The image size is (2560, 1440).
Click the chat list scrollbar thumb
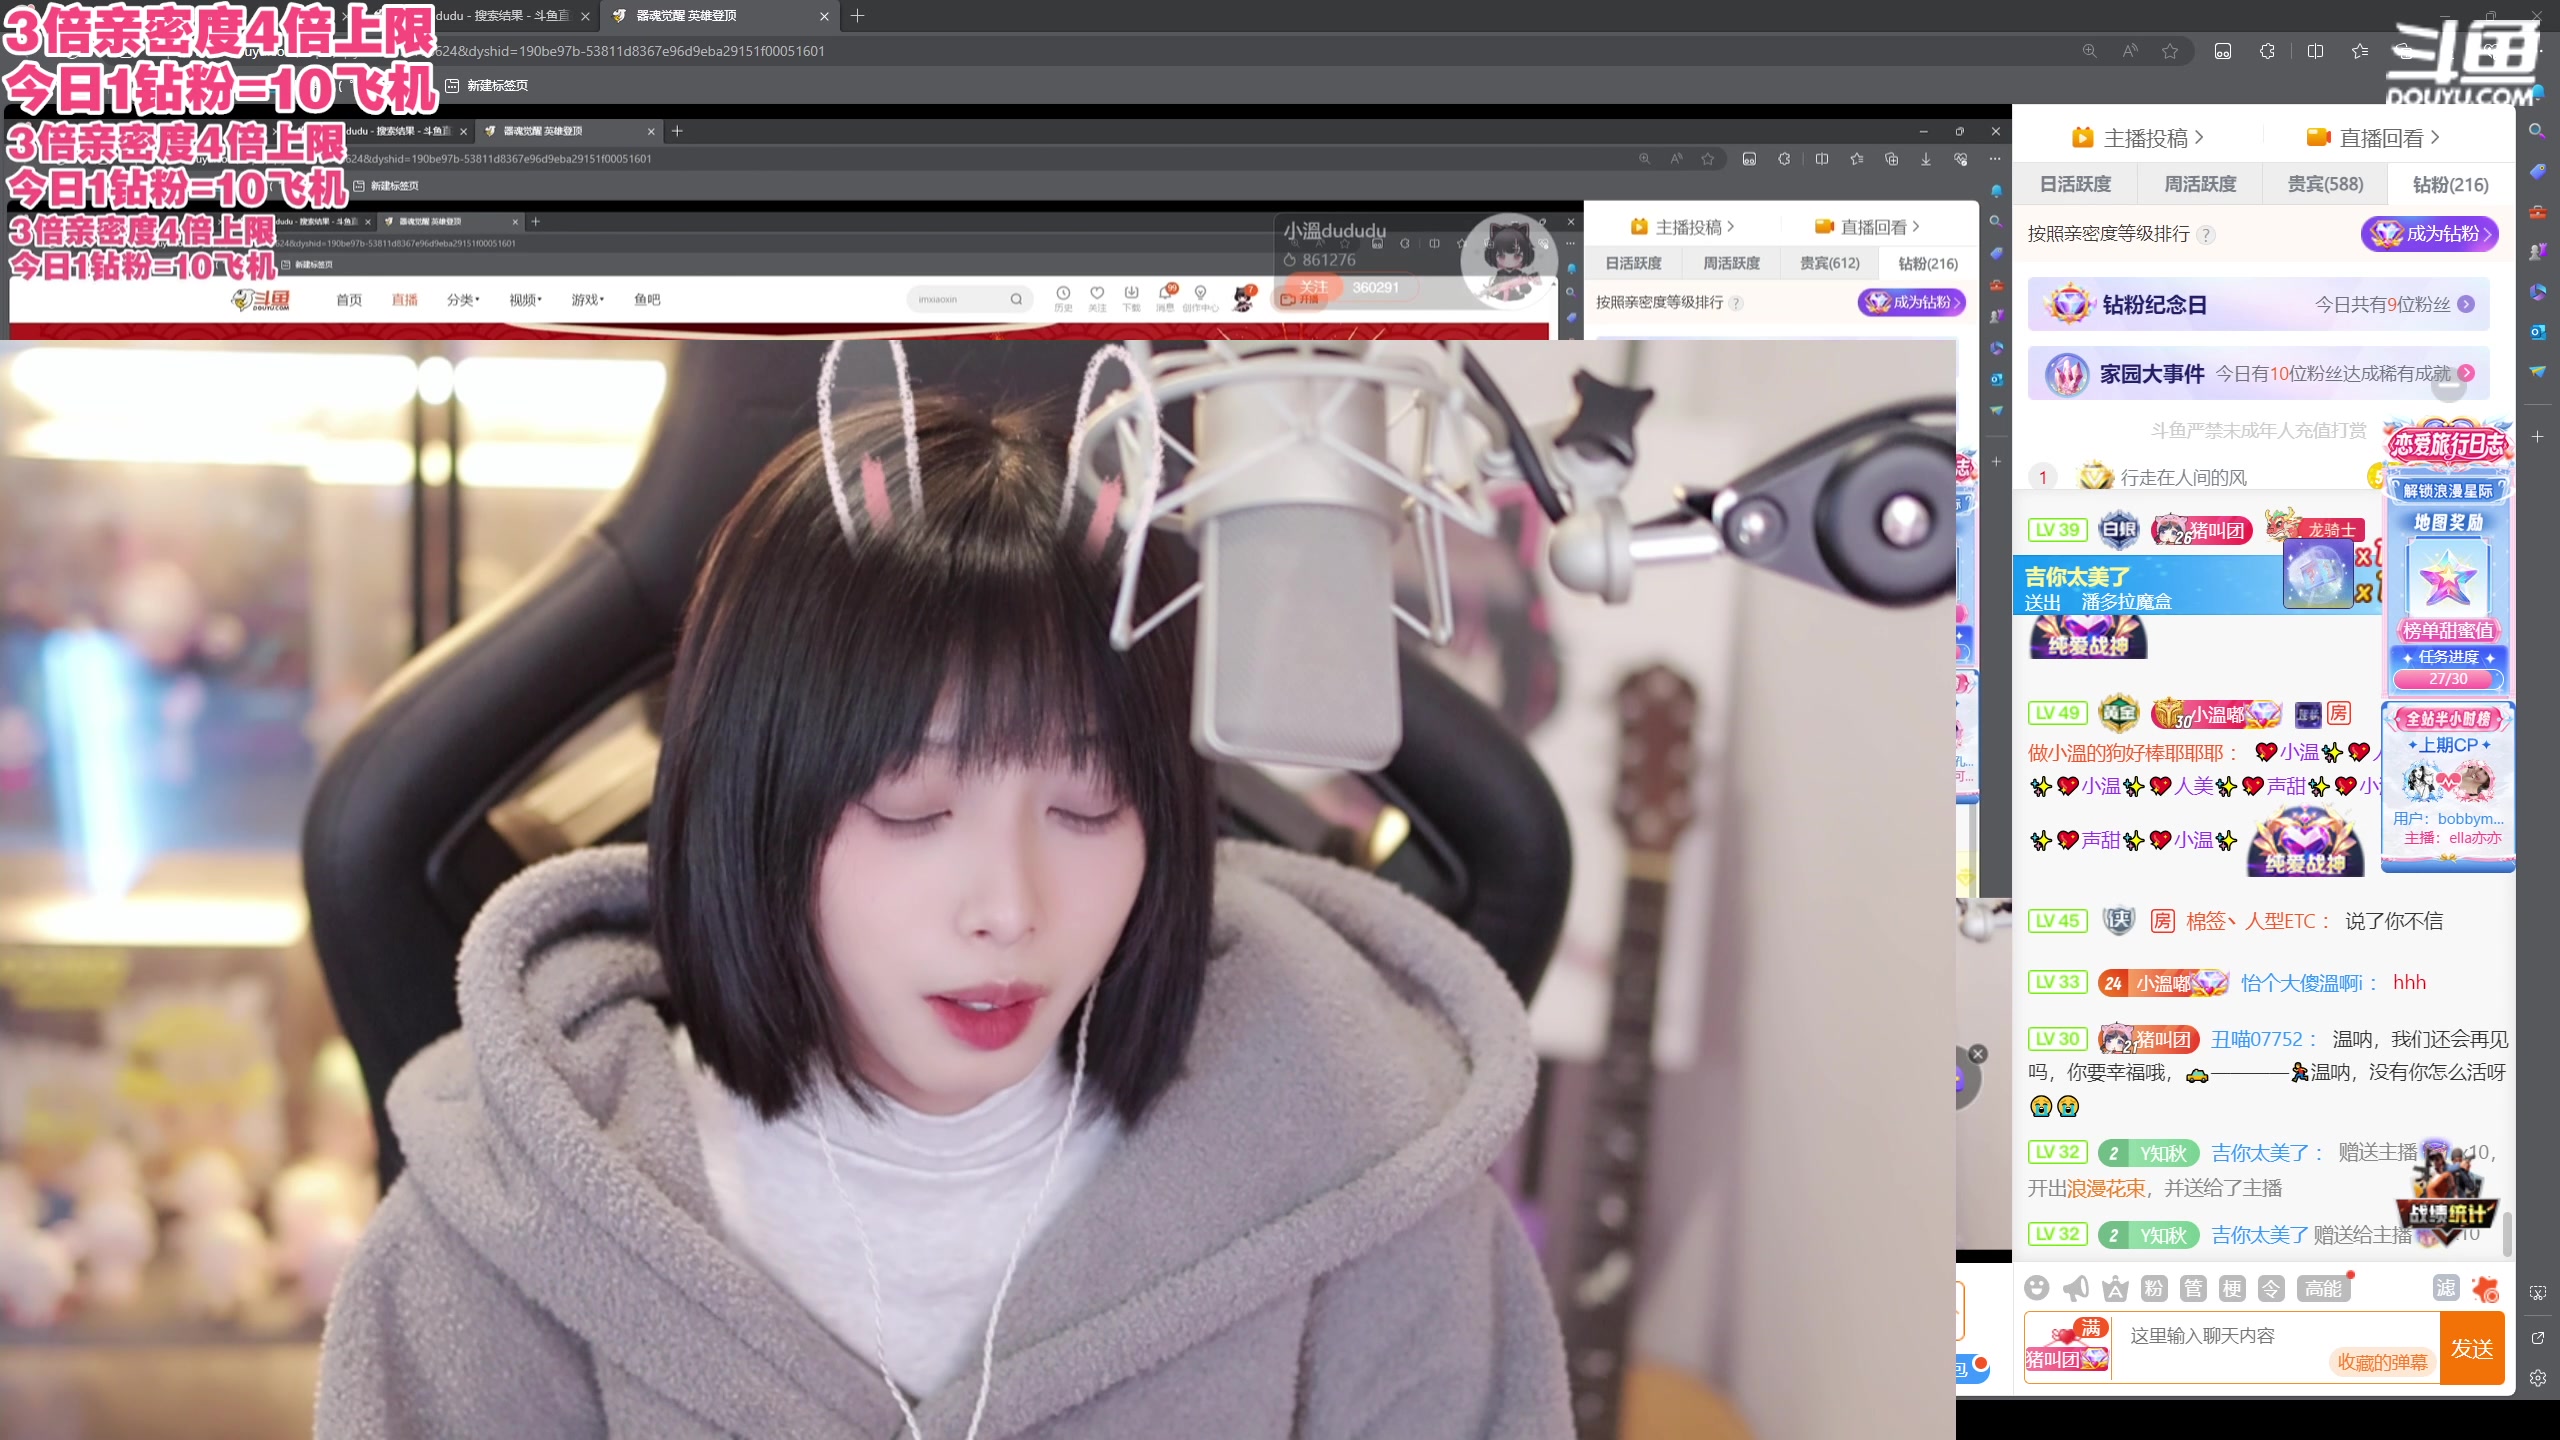[2507, 1234]
